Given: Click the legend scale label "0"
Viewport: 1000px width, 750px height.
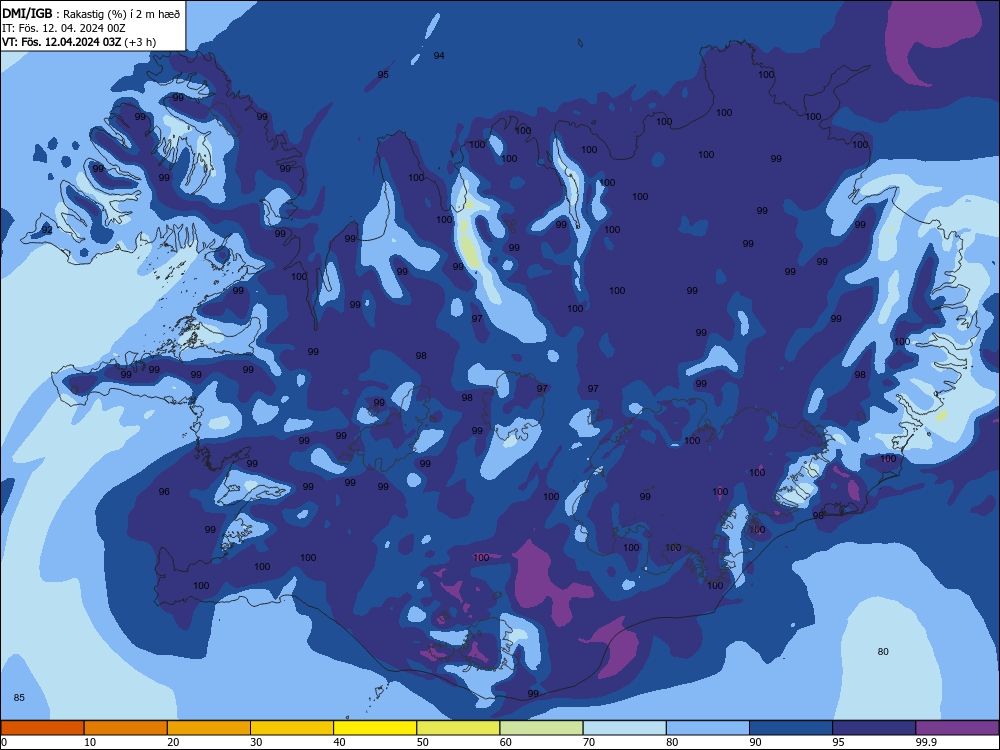Looking at the screenshot, I should pos(4,742).
